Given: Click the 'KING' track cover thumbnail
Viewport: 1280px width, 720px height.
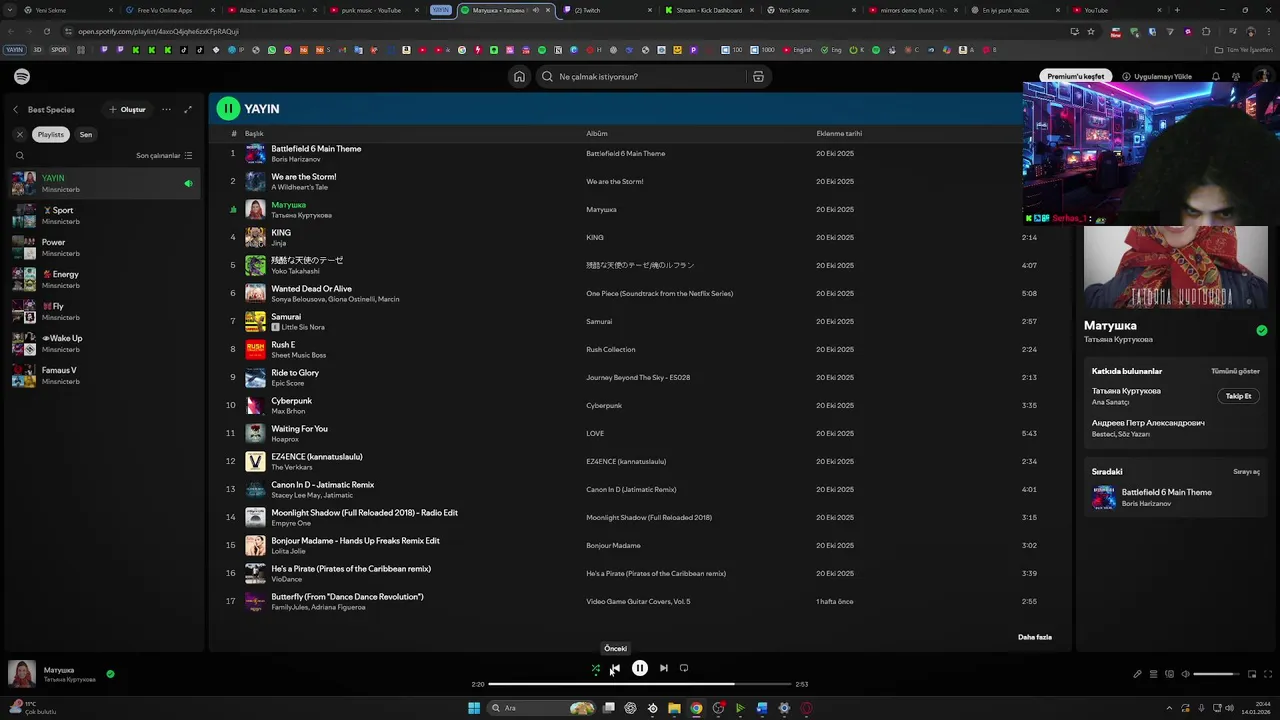Looking at the screenshot, I should pyautogui.click(x=256, y=237).
